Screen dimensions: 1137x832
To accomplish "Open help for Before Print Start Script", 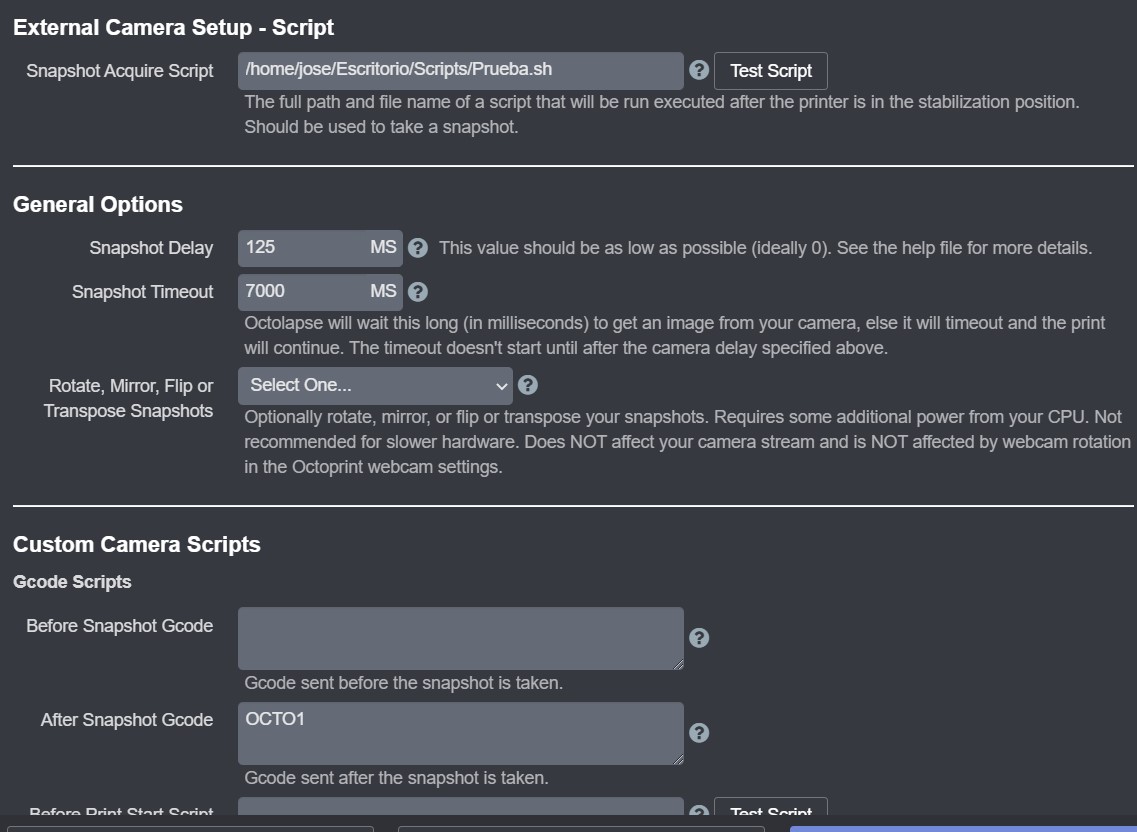I will coord(698,808).
